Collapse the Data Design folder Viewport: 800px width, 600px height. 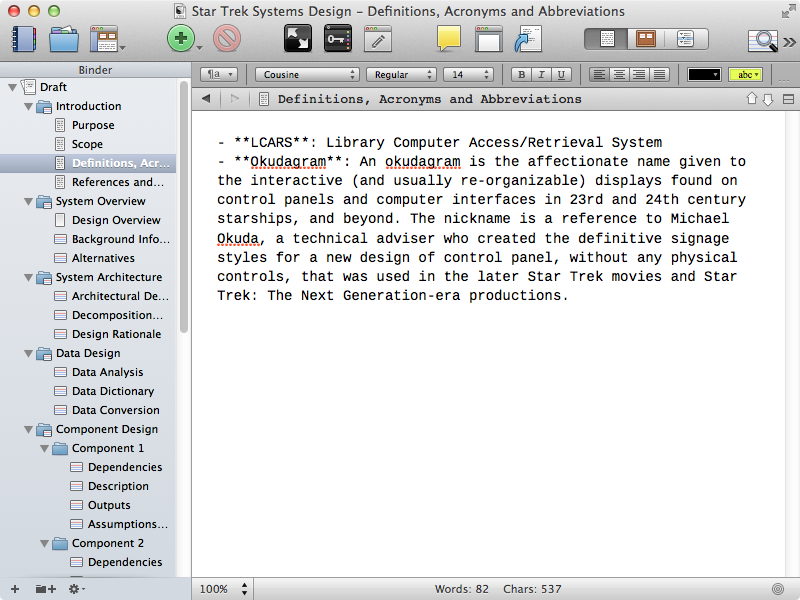(29, 354)
